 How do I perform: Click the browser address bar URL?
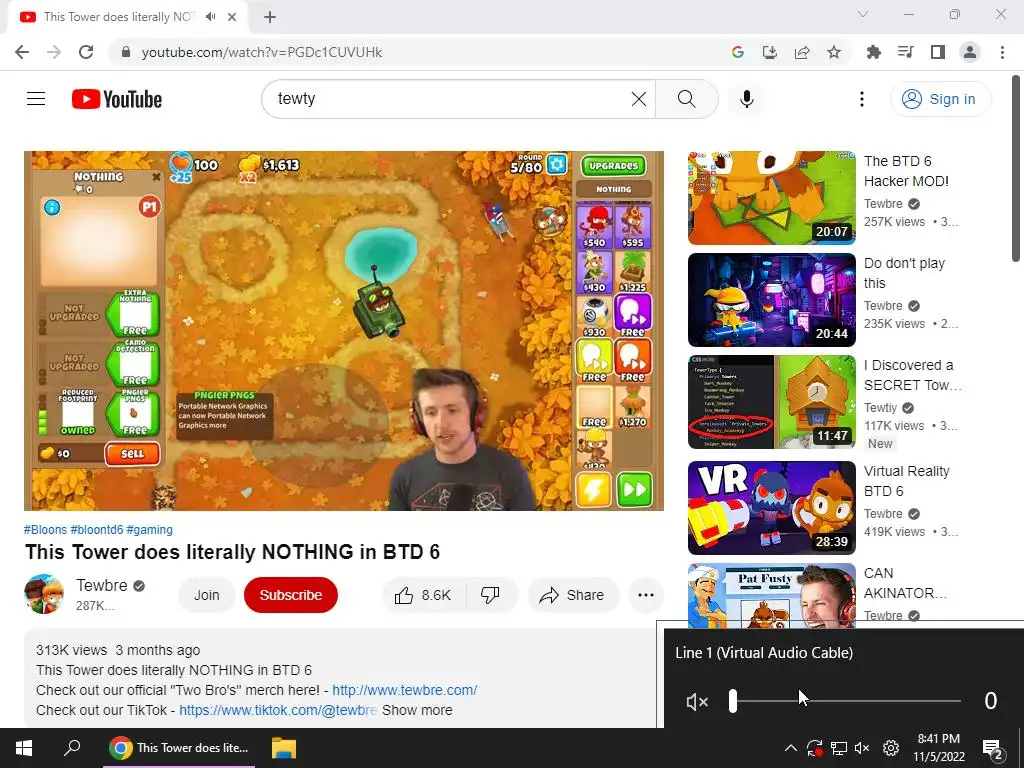(262, 52)
